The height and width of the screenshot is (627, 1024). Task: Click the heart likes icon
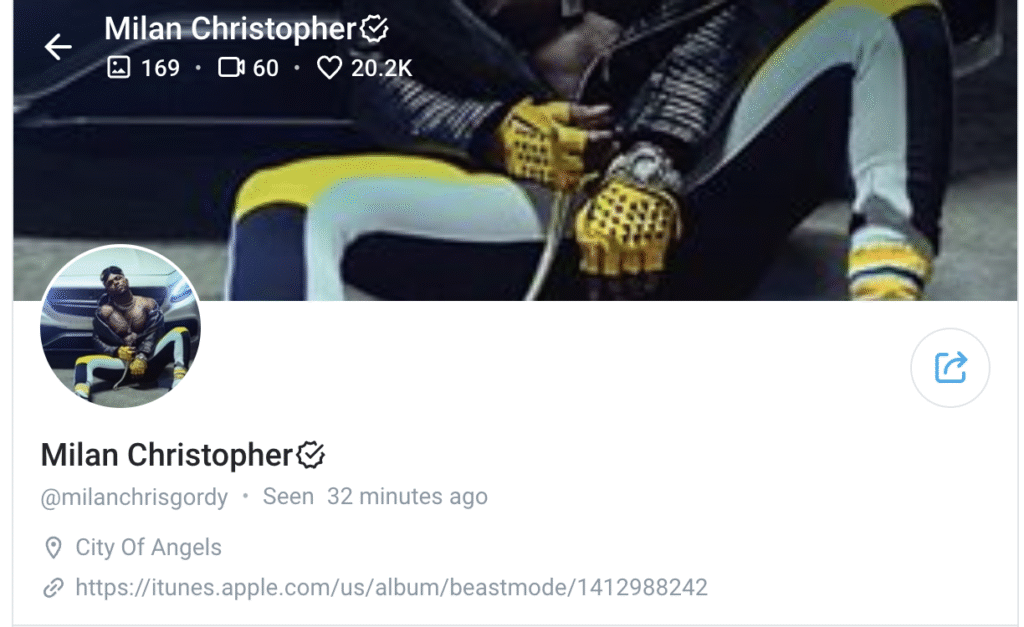[329, 67]
